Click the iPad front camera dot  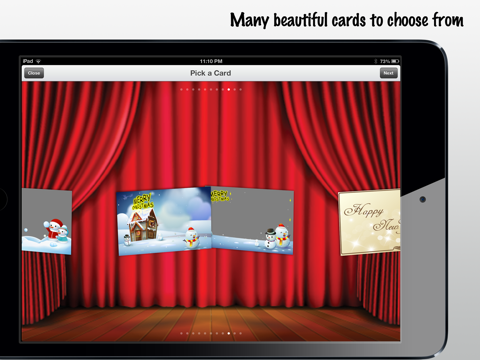423,199
